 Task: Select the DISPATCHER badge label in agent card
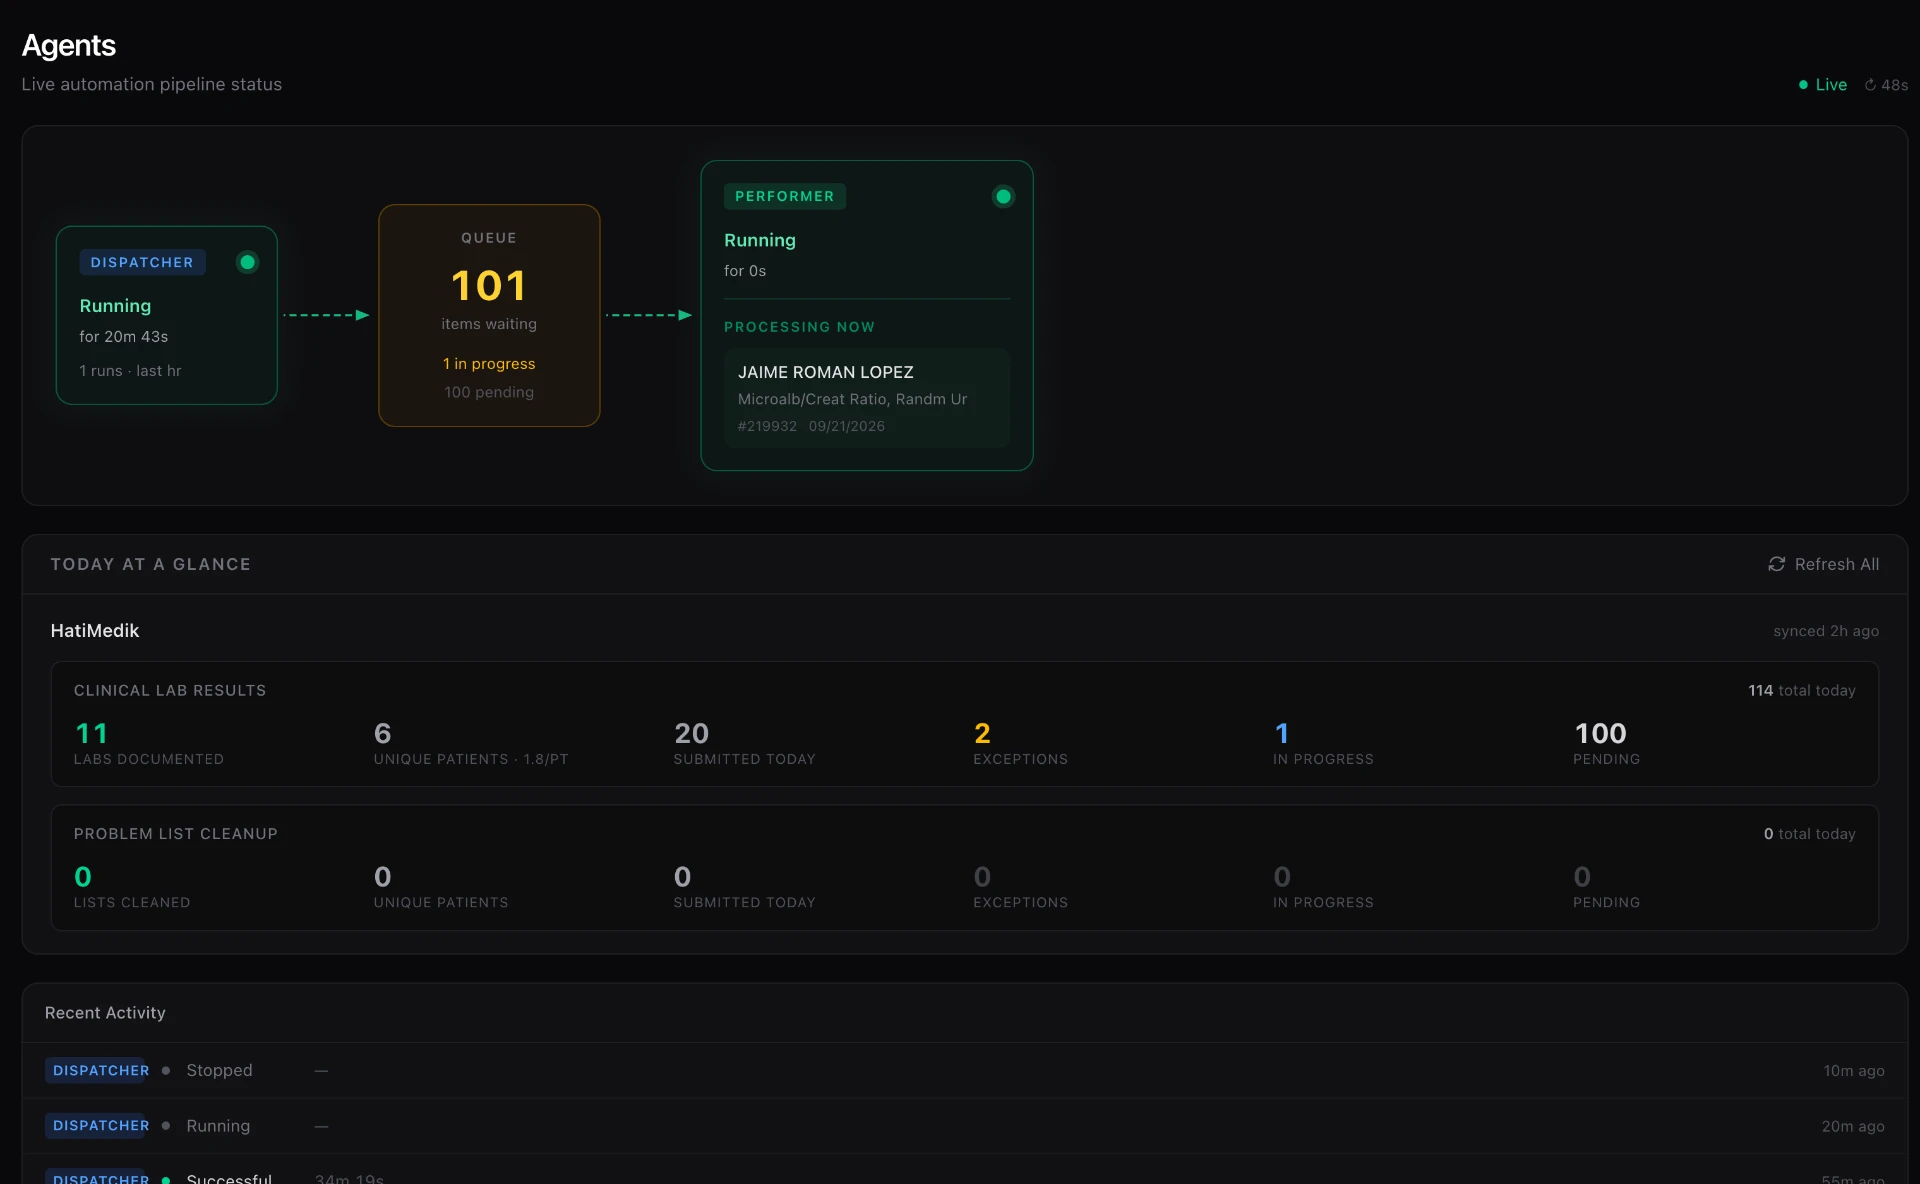tap(142, 262)
